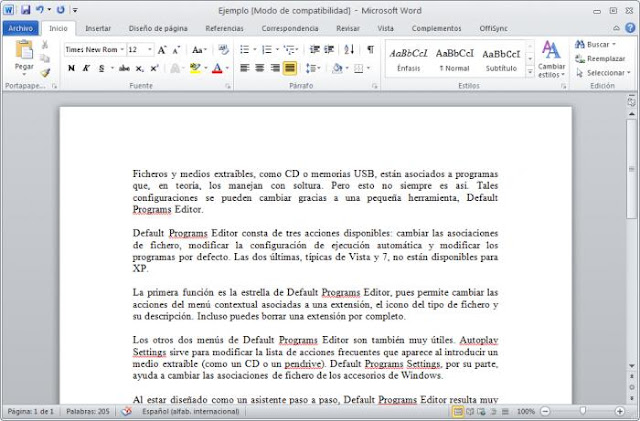Toggle the ruler button above scrollbar
Image resolution: width=640 pixels, height=421 pixels.
(631, 100)
